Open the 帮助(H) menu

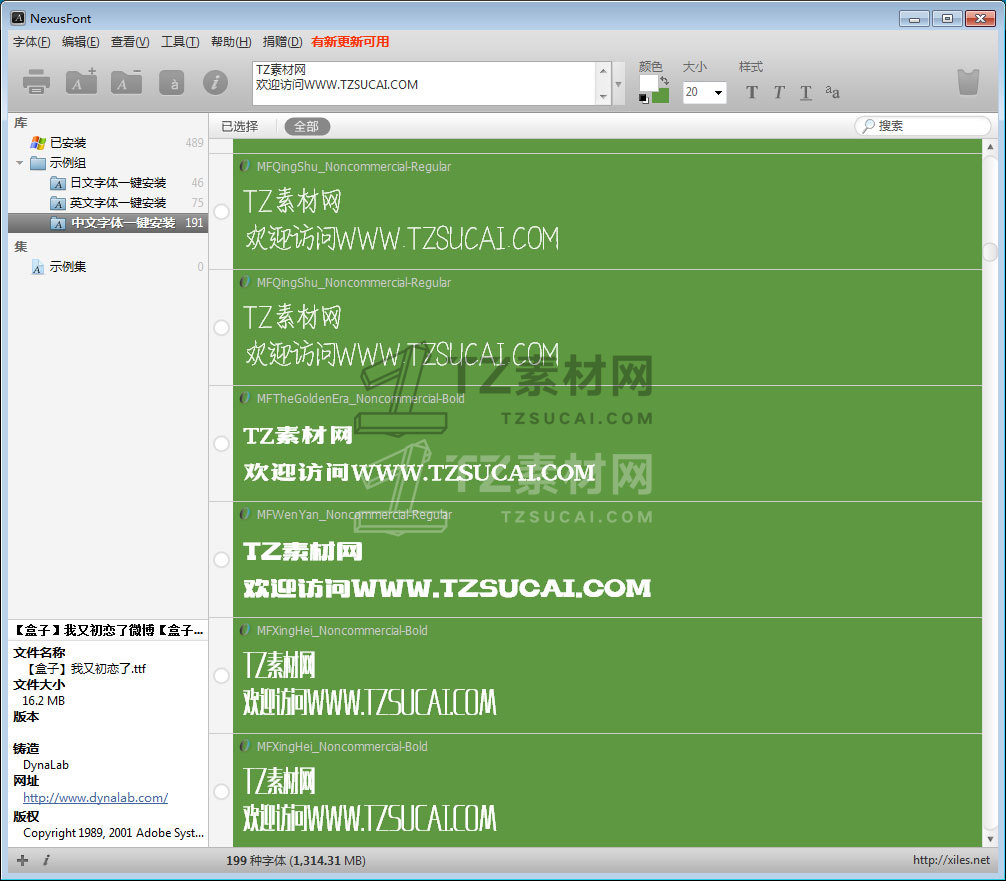pos(231,42)
